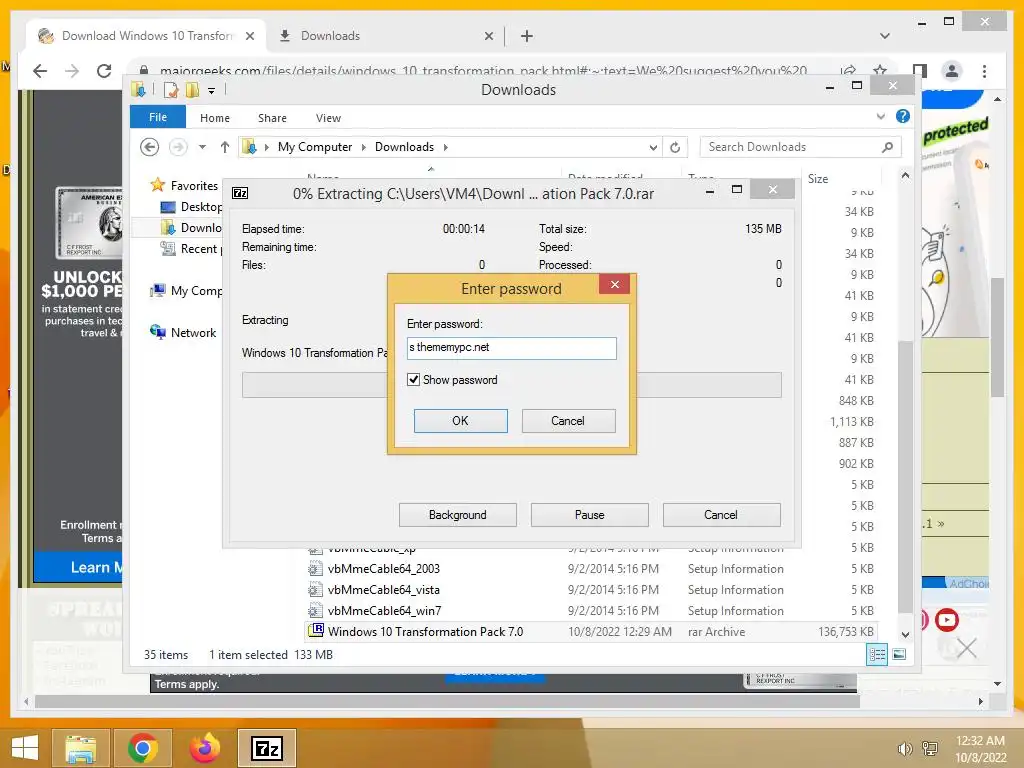Screen dimensions: 1024x768
Task: Click My Computer in address breadcrumb
Action: (x=315, y=147)
